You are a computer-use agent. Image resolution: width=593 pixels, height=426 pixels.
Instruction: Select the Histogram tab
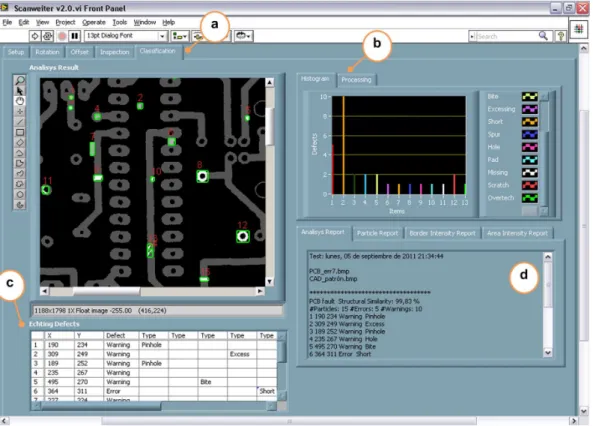point(315,79)
